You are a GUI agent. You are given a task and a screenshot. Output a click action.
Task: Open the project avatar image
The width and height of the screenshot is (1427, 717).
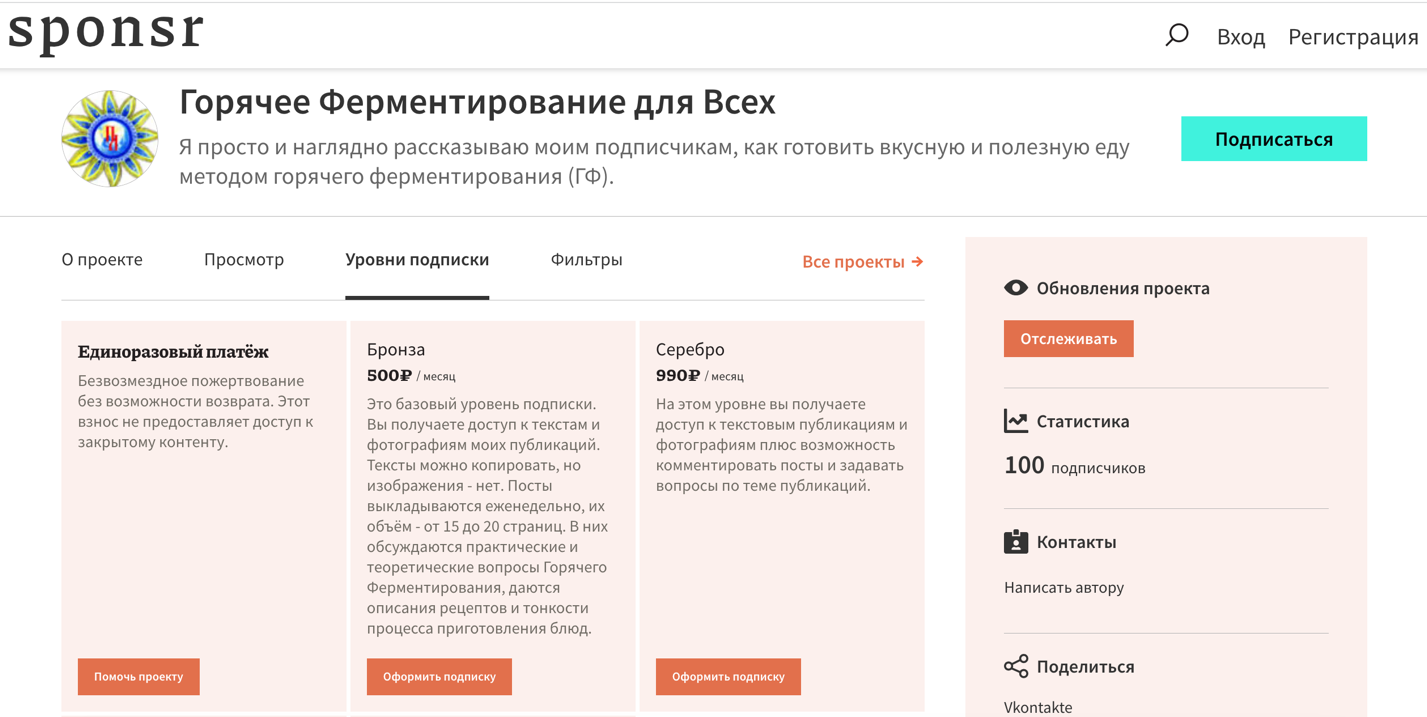coord(110,139)
